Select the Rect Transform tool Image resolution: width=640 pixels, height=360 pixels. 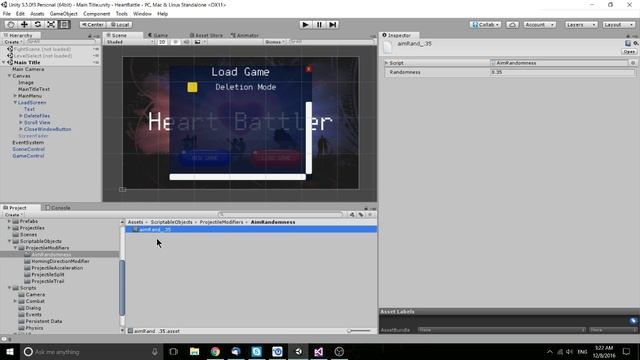64,24
